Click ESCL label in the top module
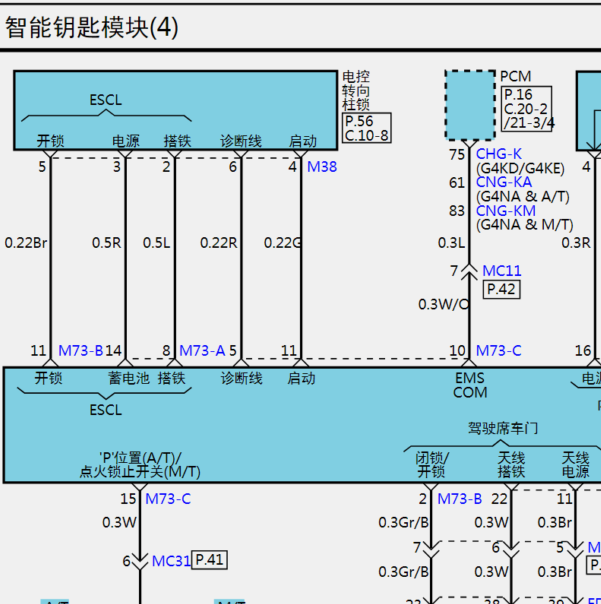Screen dimensions: 601x604 click(x=106, y=100)
